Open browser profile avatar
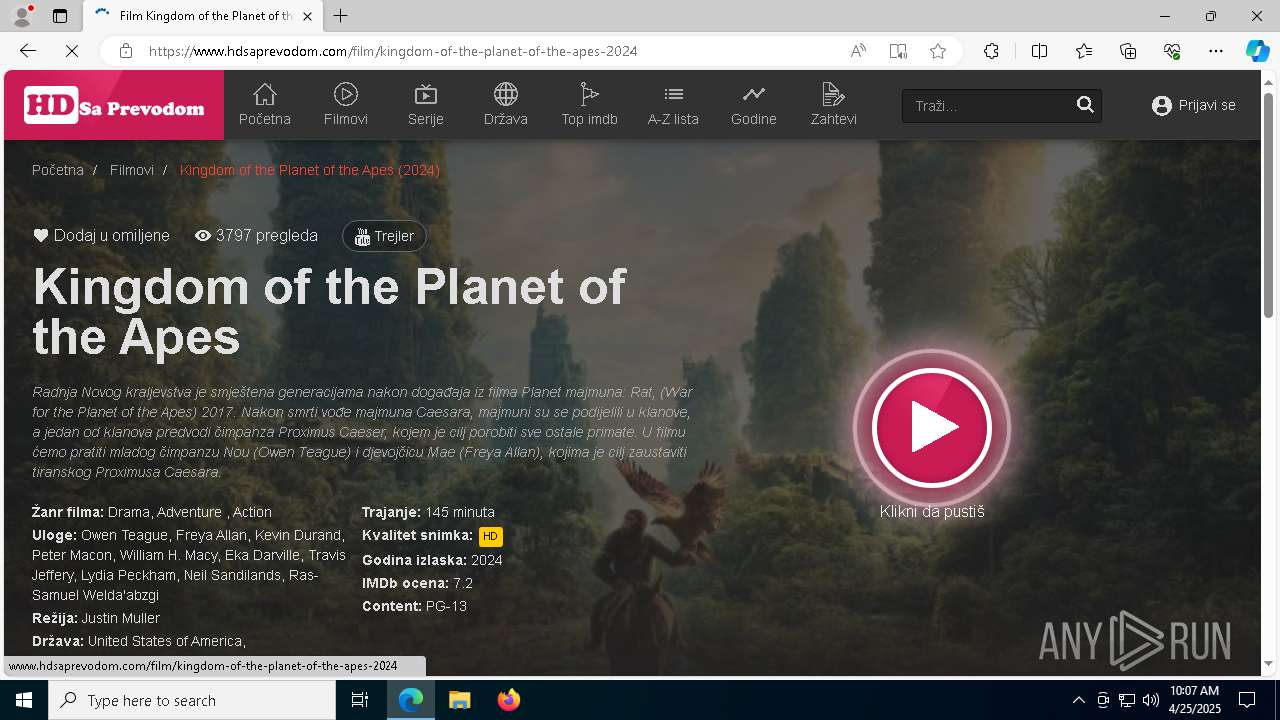1280x720 pixels. (x=21, y=16)
